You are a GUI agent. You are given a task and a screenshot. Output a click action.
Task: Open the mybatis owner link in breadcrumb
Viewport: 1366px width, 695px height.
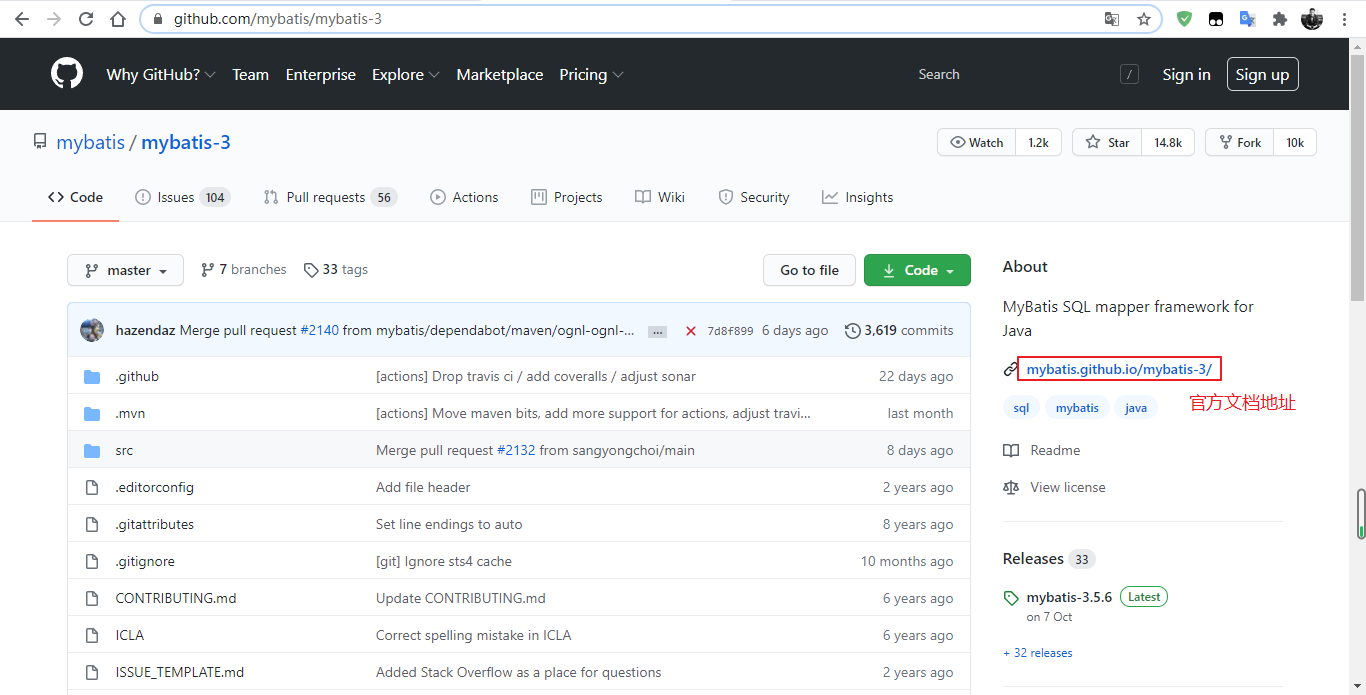91,142
